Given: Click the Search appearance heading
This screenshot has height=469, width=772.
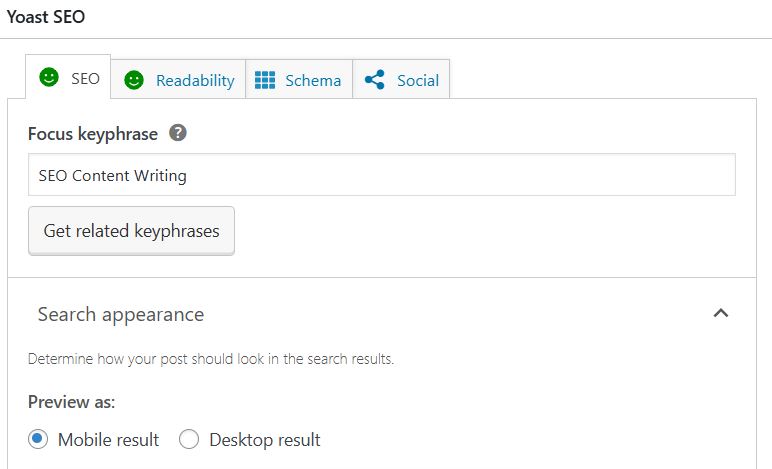Looking at the screenshot, I should [121, 314].
